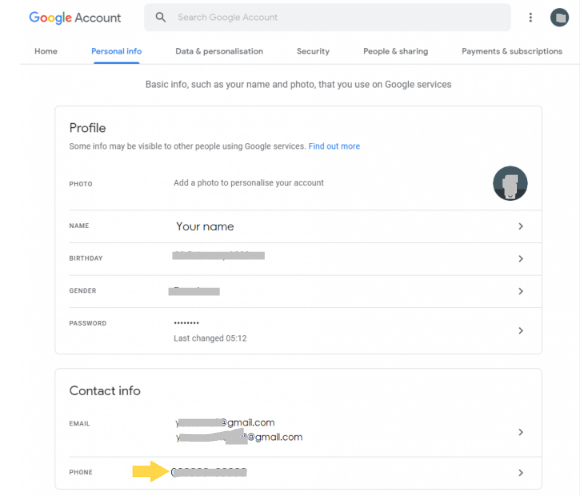The width and height of the screenshot is (582, 502).
Task: Click the PHOTO row label
Action: click(81, 184)
